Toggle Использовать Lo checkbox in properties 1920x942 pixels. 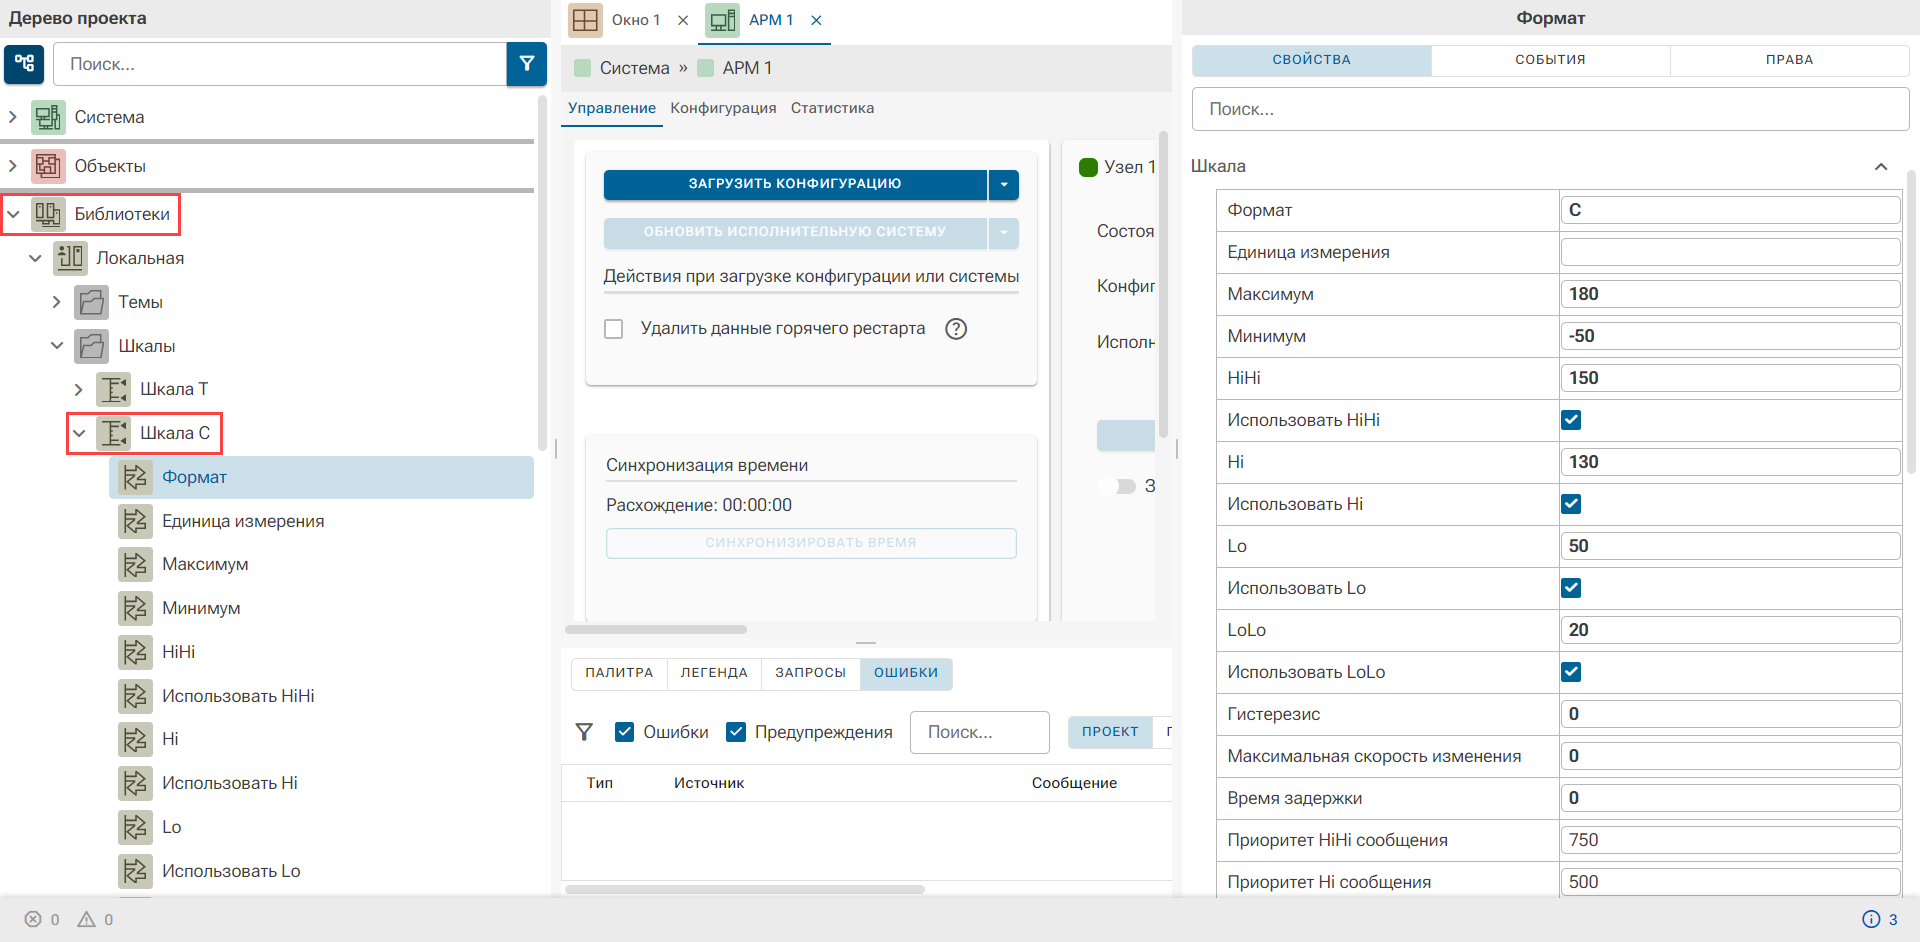click(x=1571, y=588)
